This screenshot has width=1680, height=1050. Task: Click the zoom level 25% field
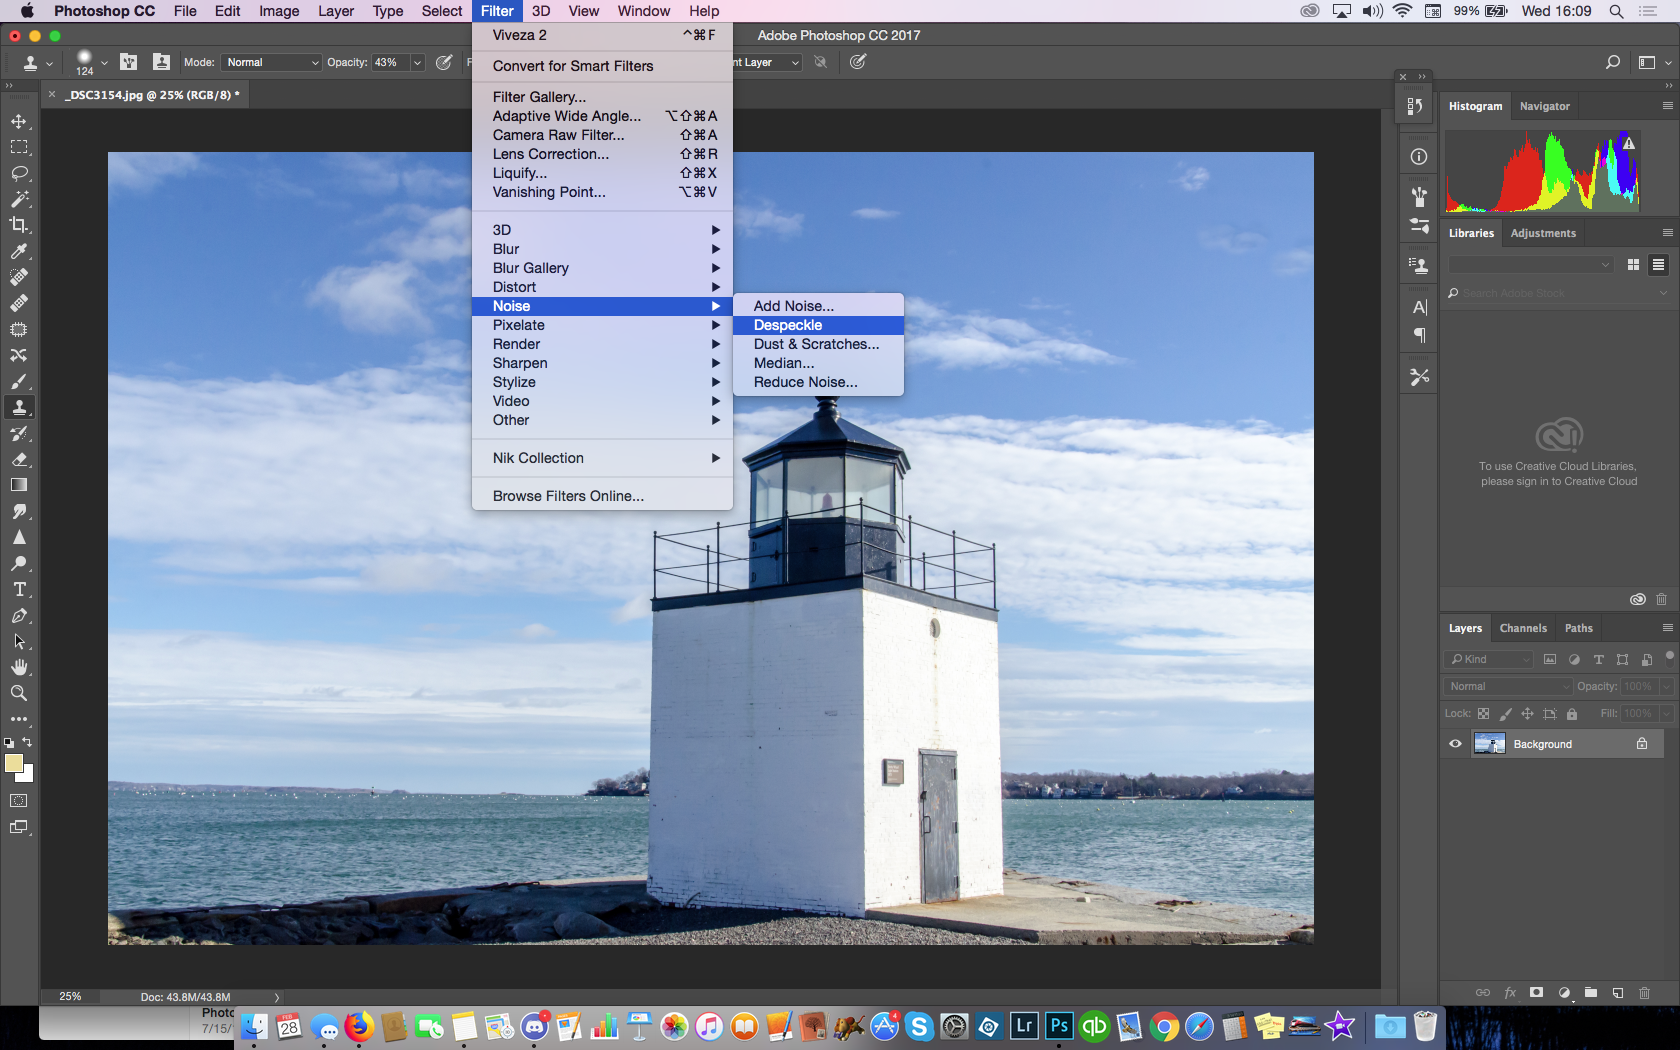tap(71, 997)
